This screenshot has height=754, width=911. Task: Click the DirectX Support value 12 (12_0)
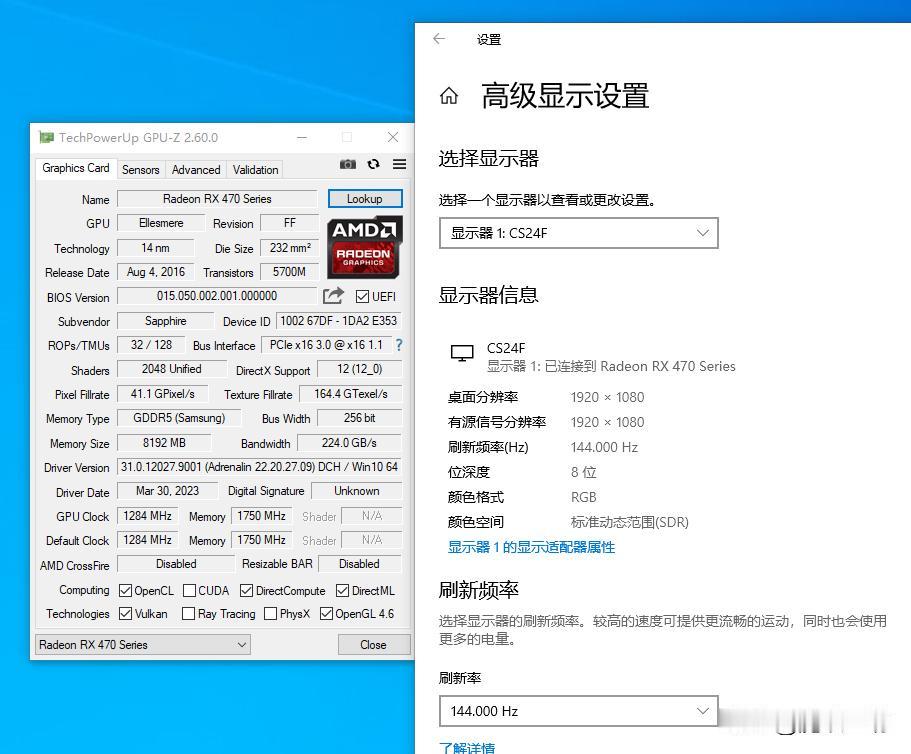tap(360, 369)
